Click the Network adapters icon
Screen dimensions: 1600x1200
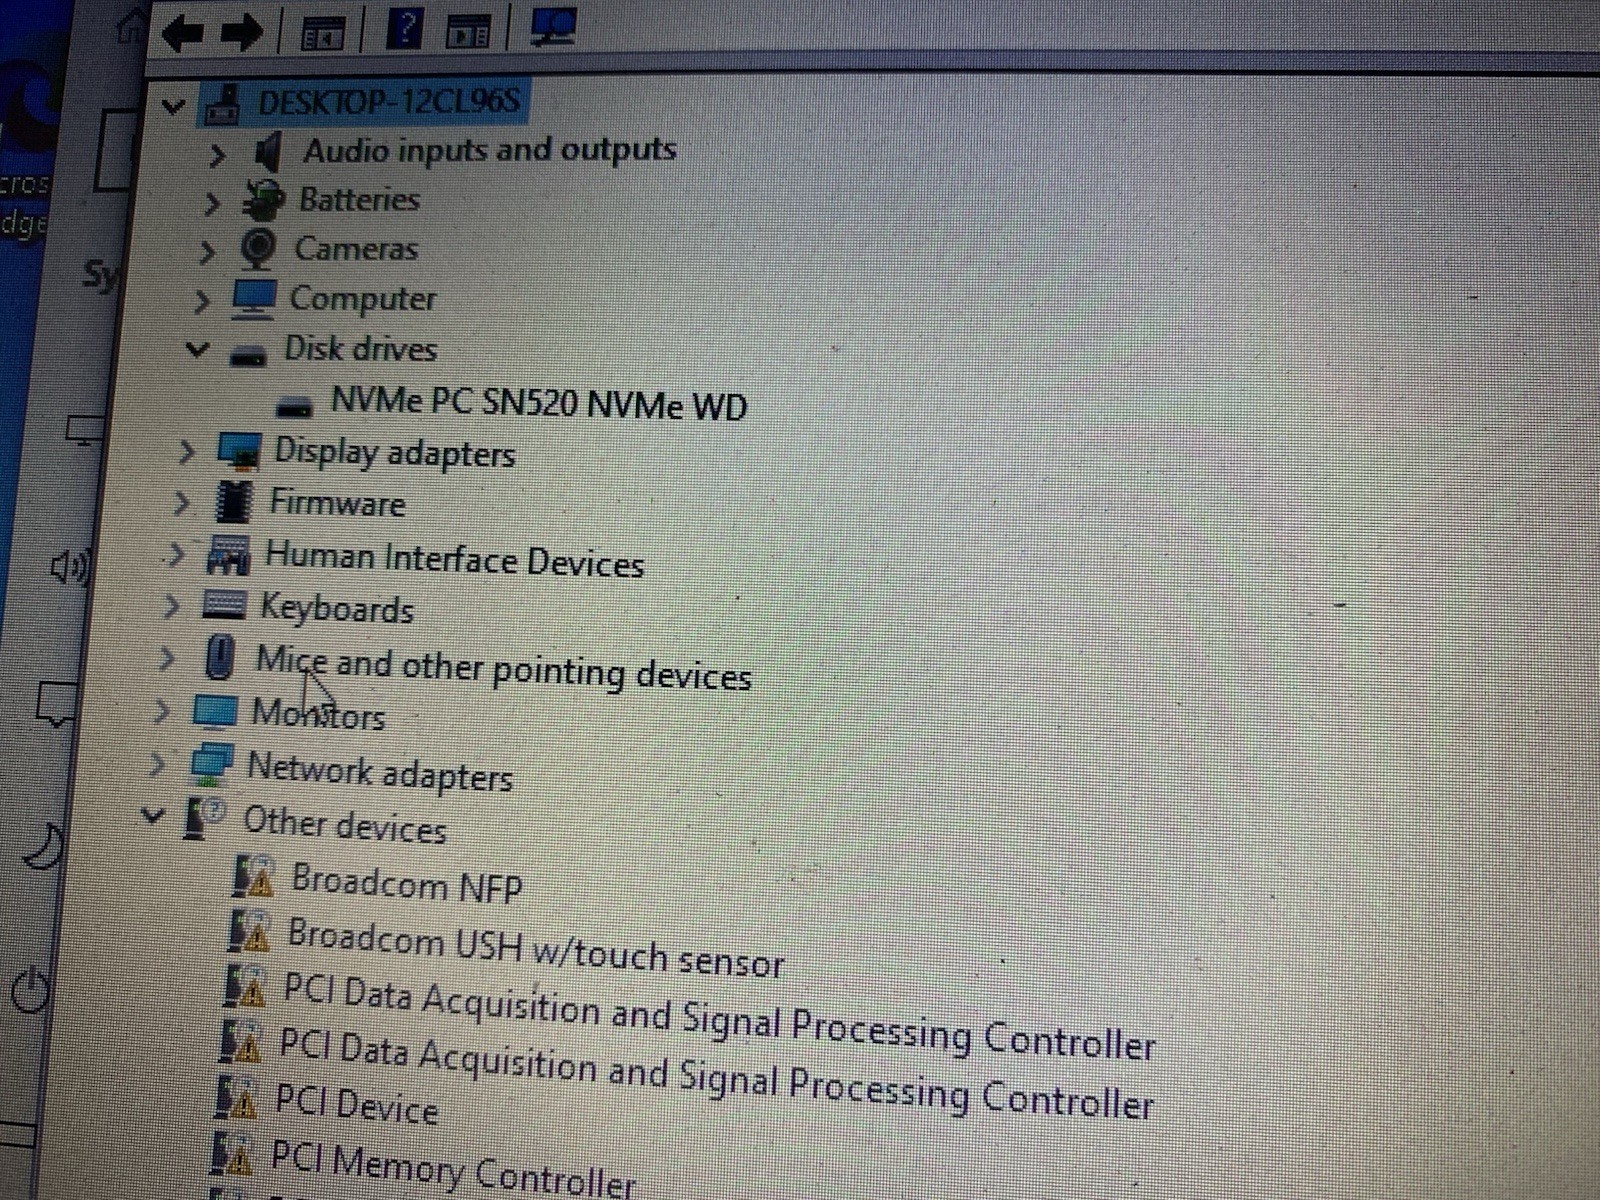(x=211, y=763)
